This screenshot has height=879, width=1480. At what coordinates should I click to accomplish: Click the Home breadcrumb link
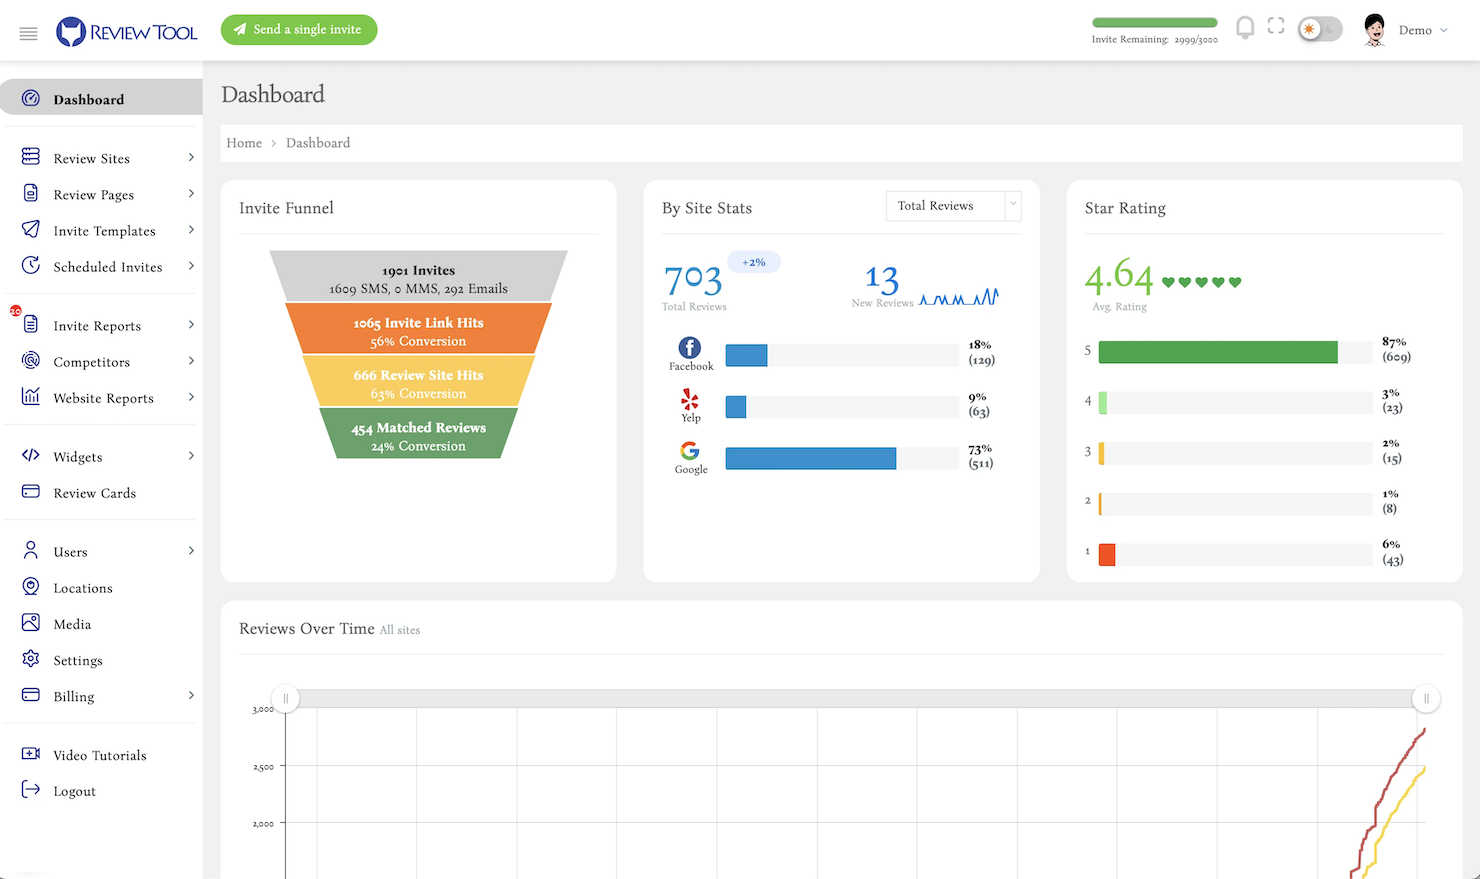tap(243, 142)
